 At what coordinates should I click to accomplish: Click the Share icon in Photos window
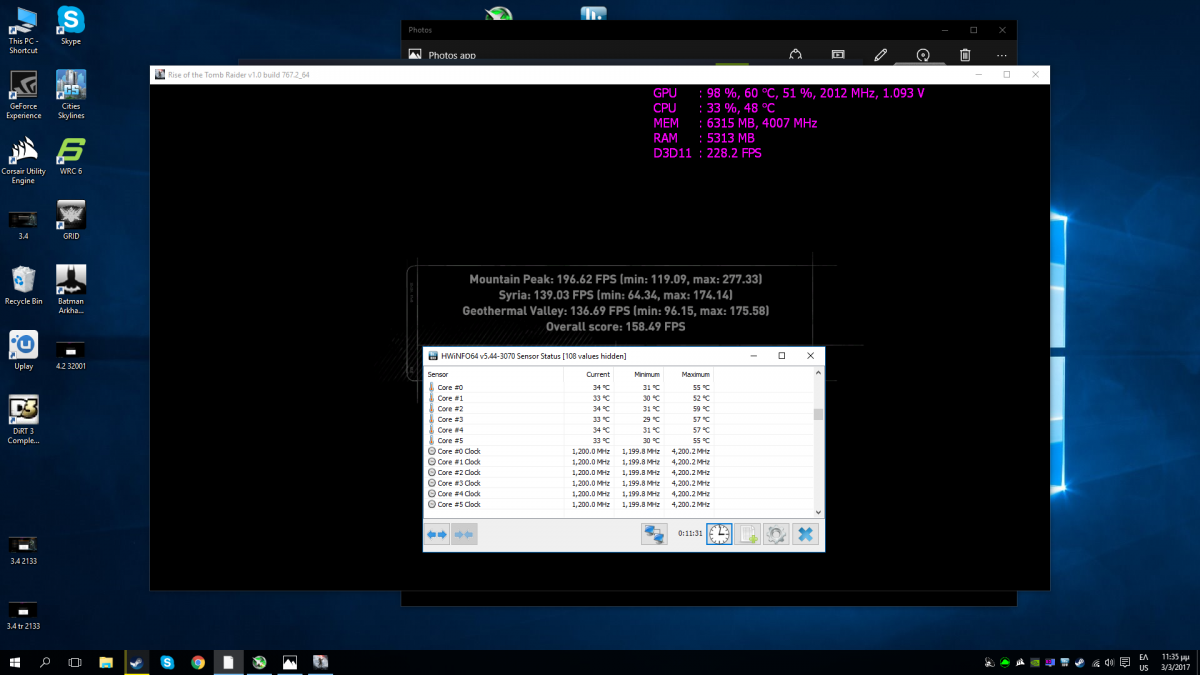coord(796,56)
